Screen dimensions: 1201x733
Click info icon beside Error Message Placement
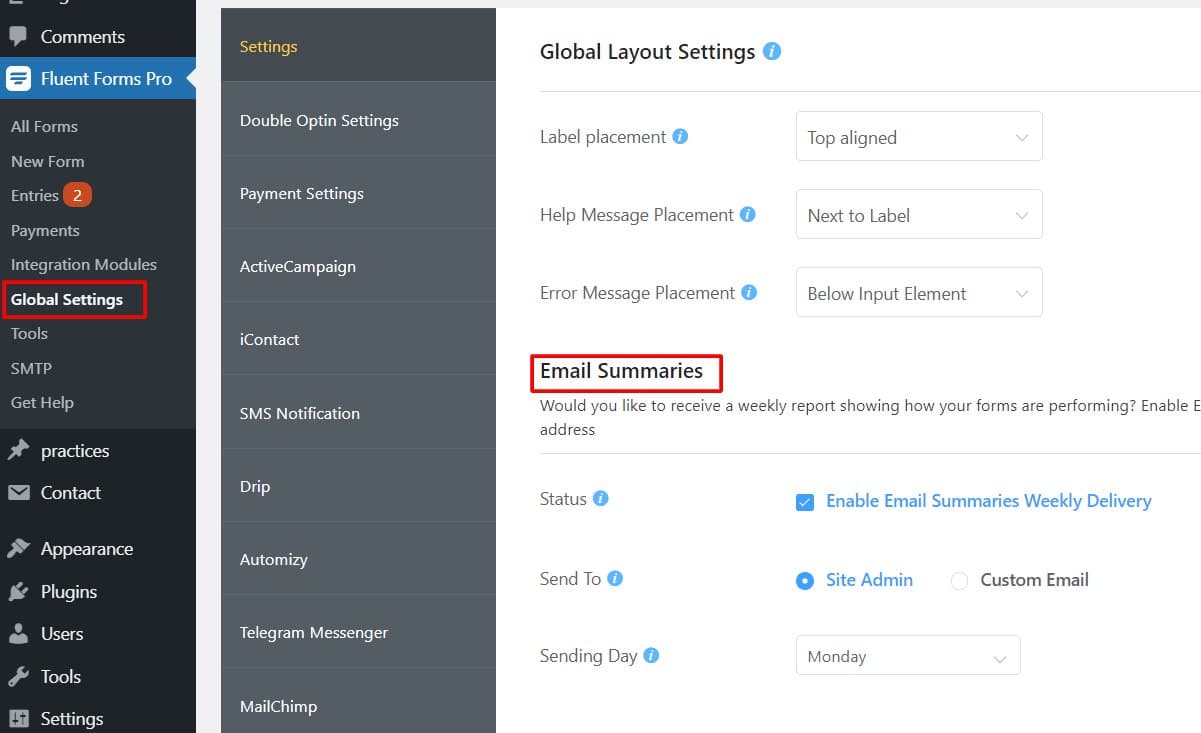(x=749, y=292)
